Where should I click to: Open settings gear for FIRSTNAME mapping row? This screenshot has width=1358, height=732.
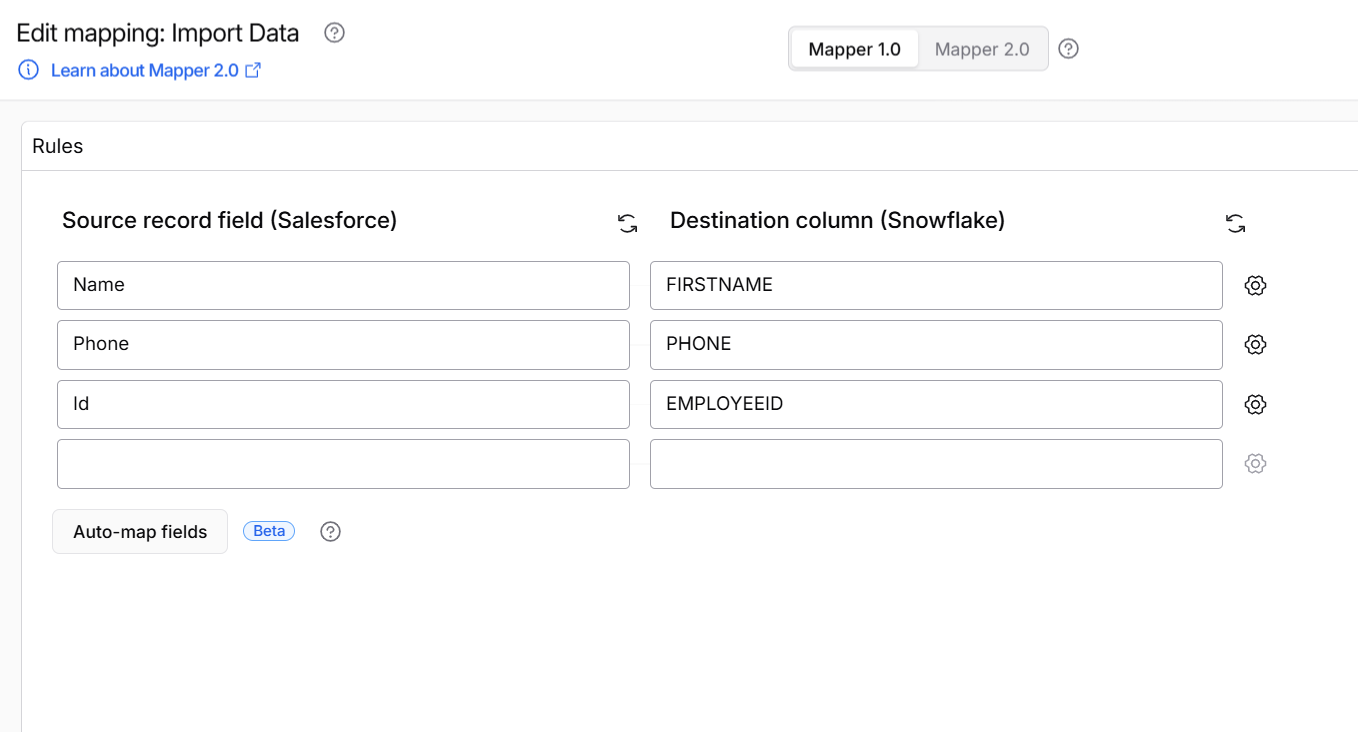[x=1255, y=286]
